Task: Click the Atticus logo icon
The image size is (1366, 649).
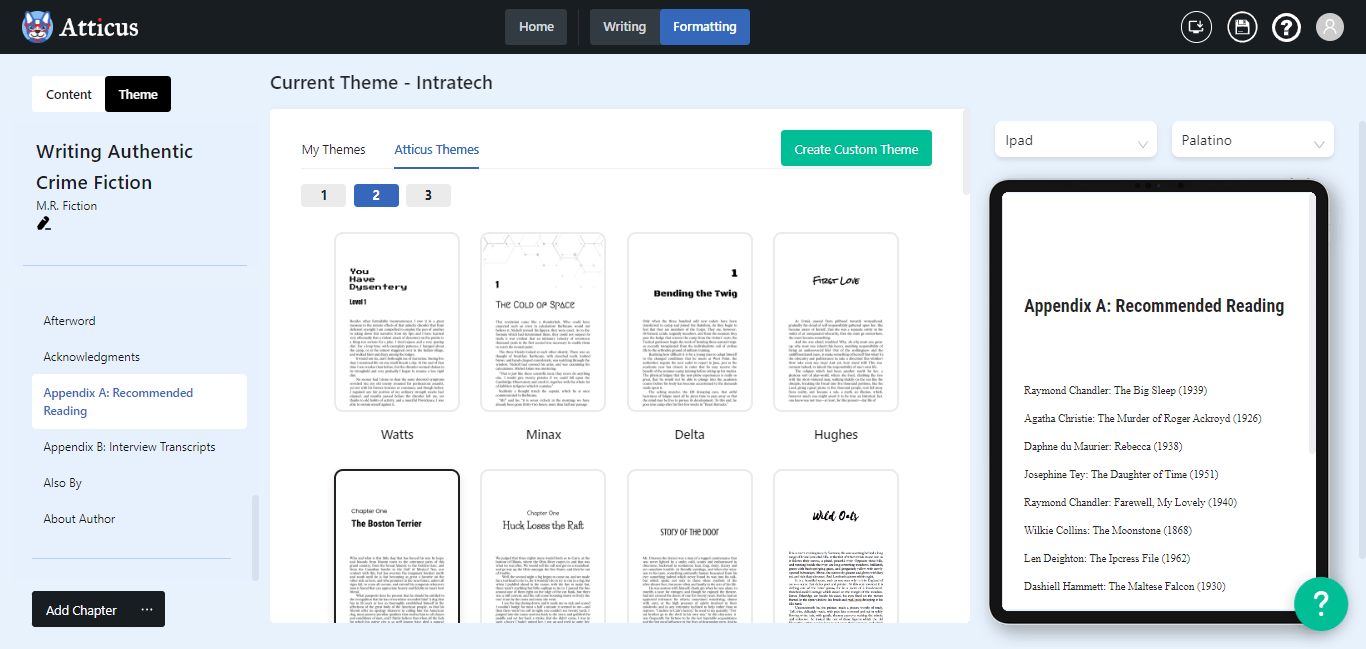Action: 37,27
